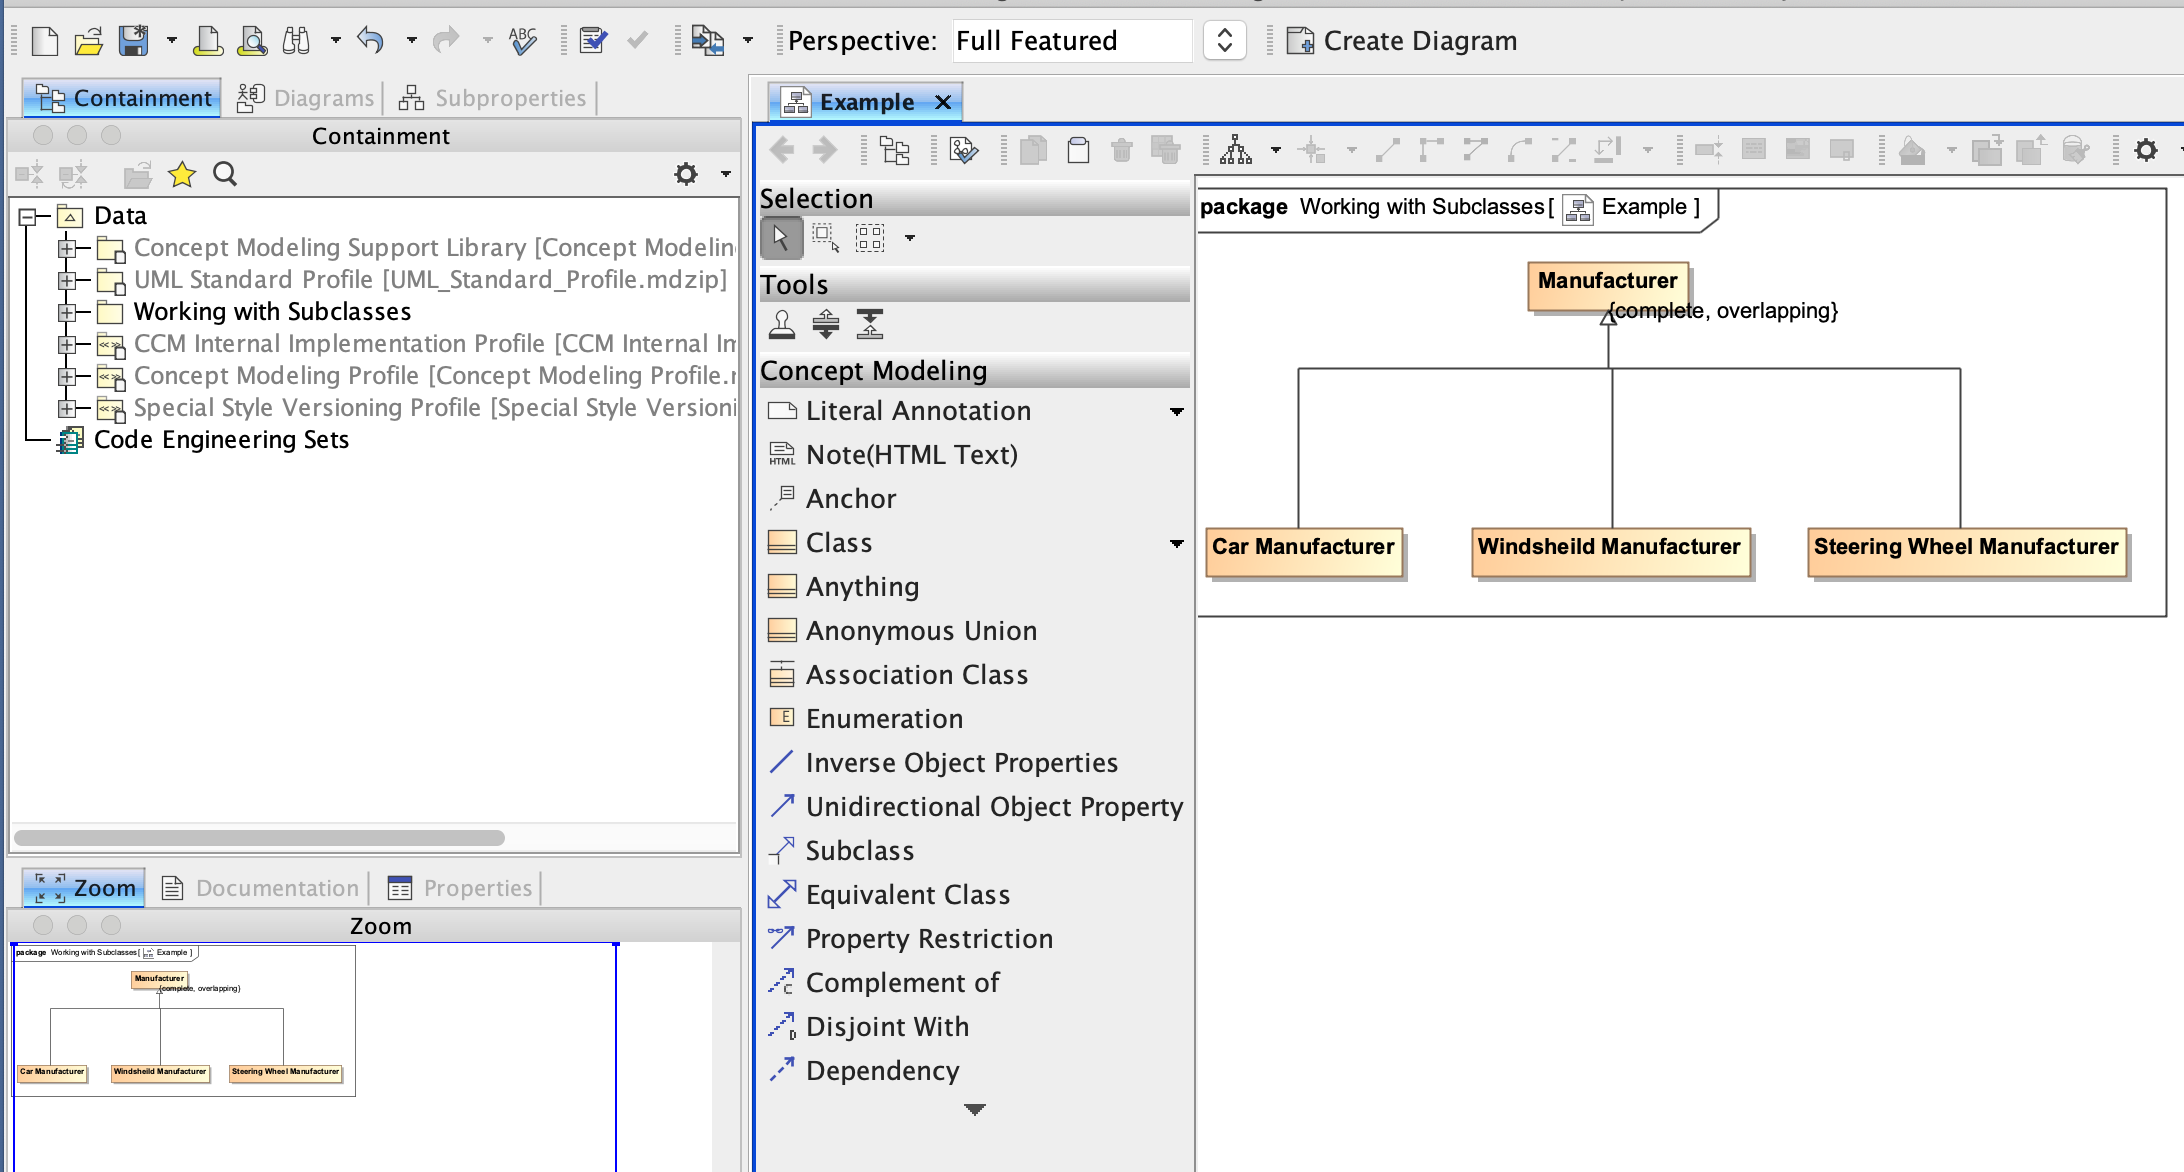Image resolution: width=2184 pixels, height=1172 pixels.
Task: Click the save project toolbar icon
Action: tap(133, 41)
